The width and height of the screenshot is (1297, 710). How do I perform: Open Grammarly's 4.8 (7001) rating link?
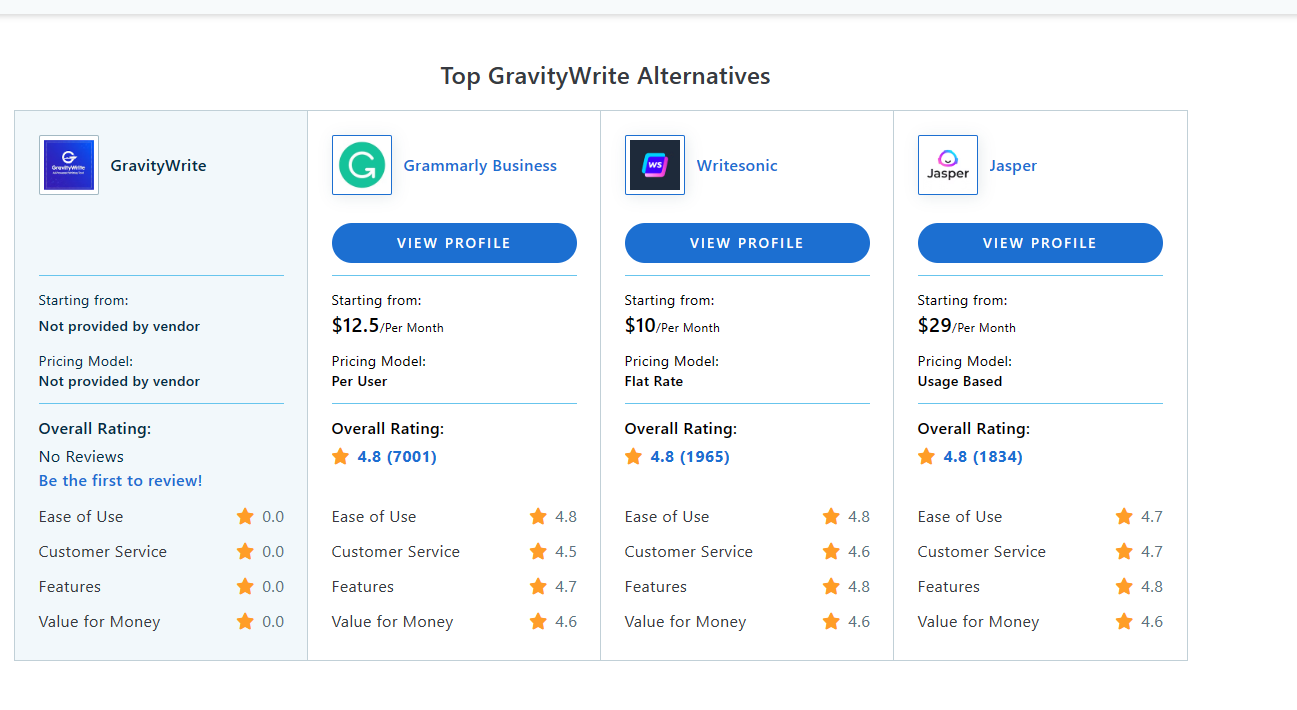397,457
